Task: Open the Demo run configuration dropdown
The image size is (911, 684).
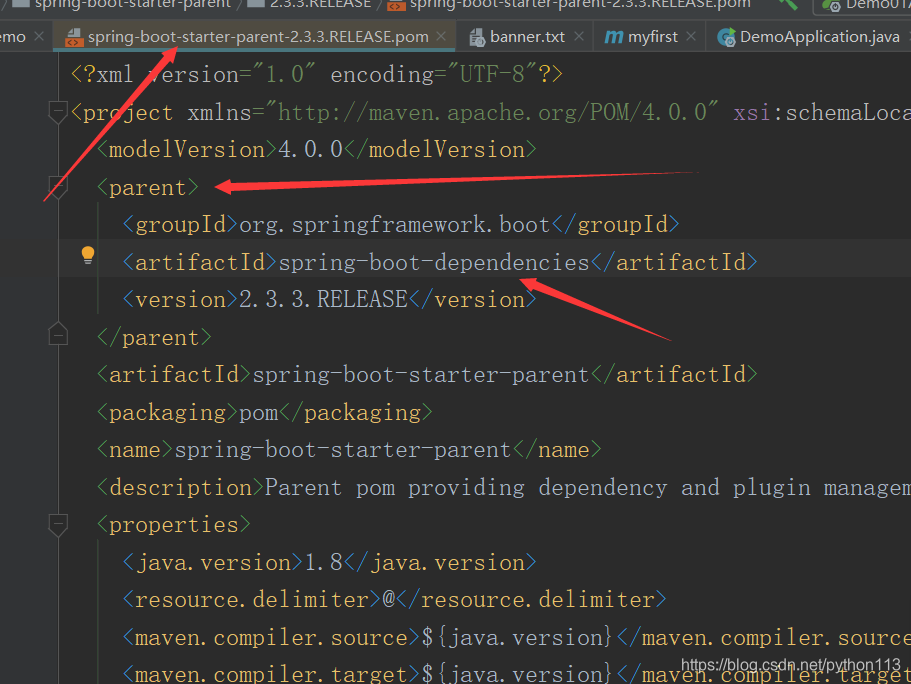Action: coord(864,6)
